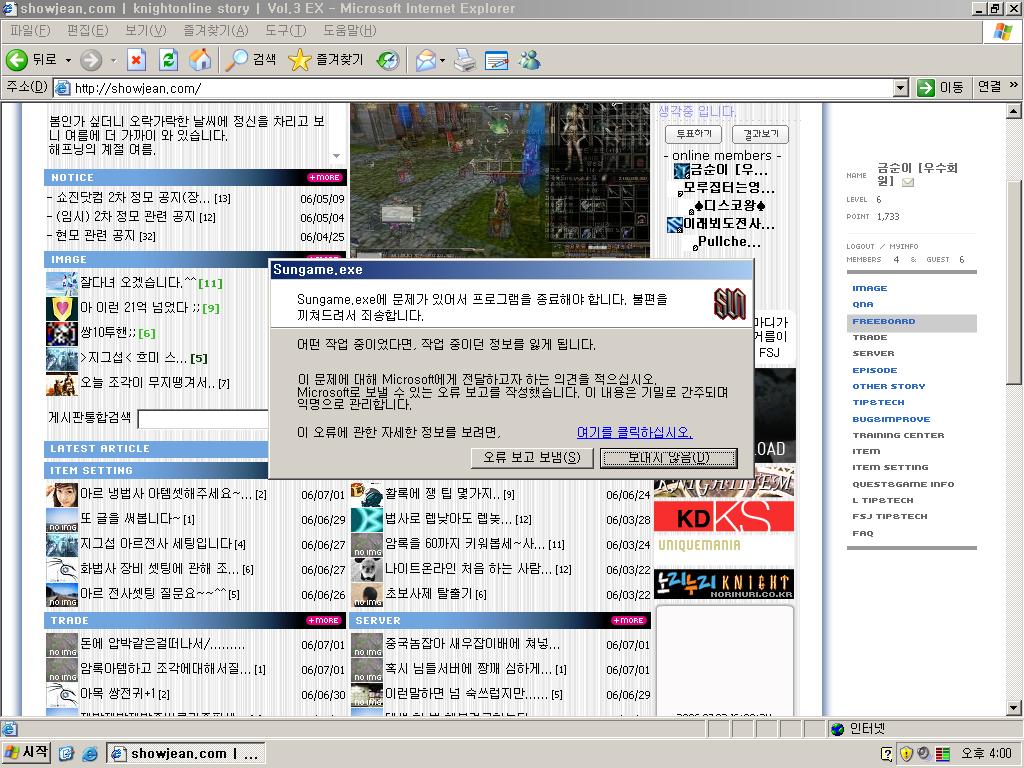Click the LOGOUT link

tap(860, 246)
